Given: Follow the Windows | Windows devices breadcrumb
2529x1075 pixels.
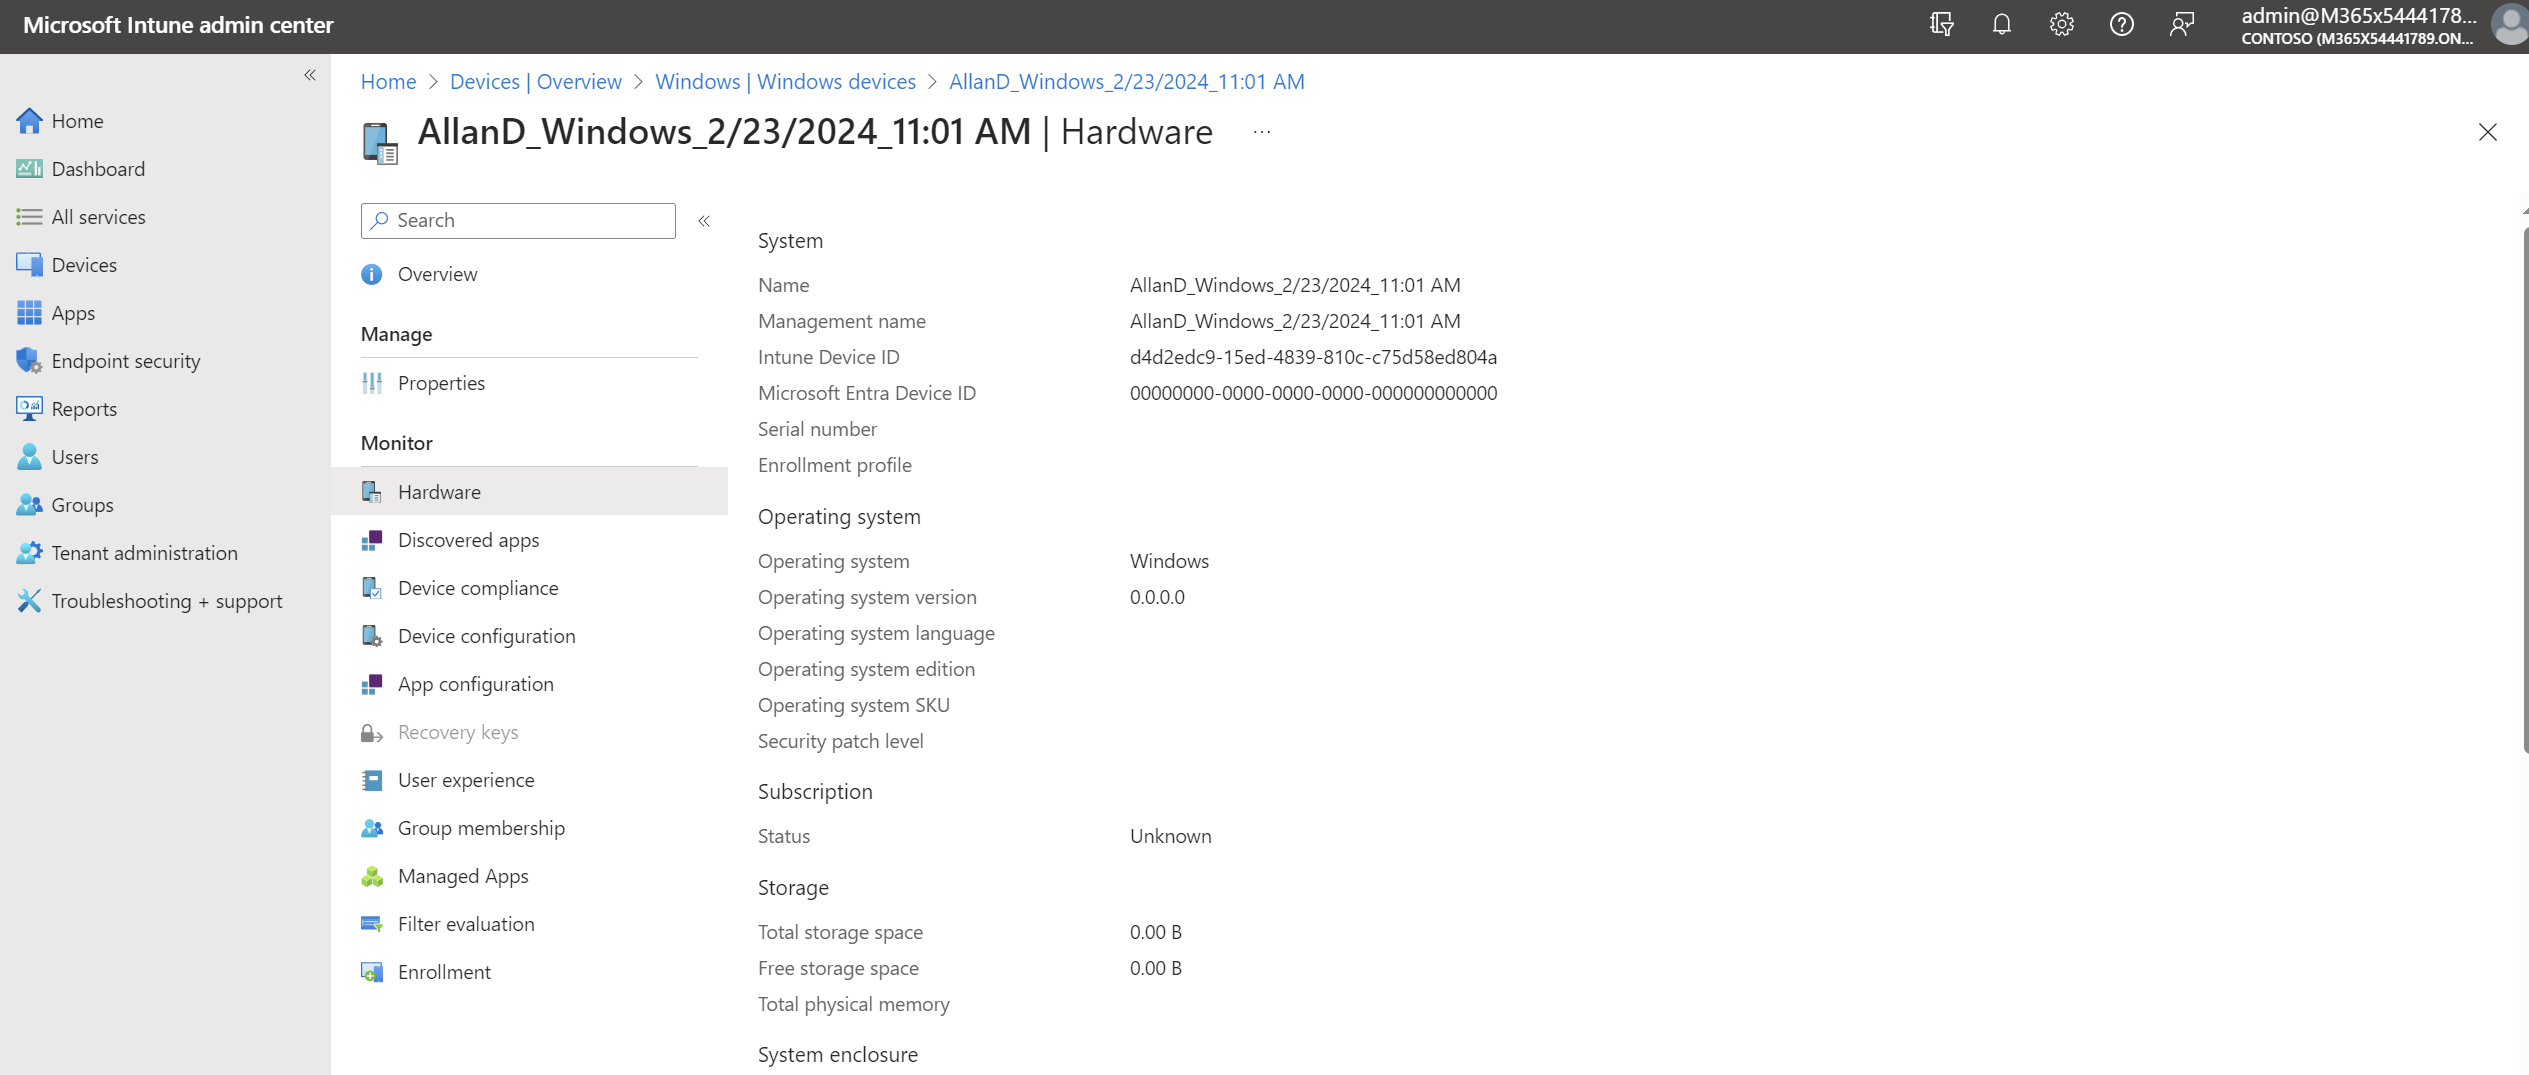Looking at the screenshot, I should point(785,81).
